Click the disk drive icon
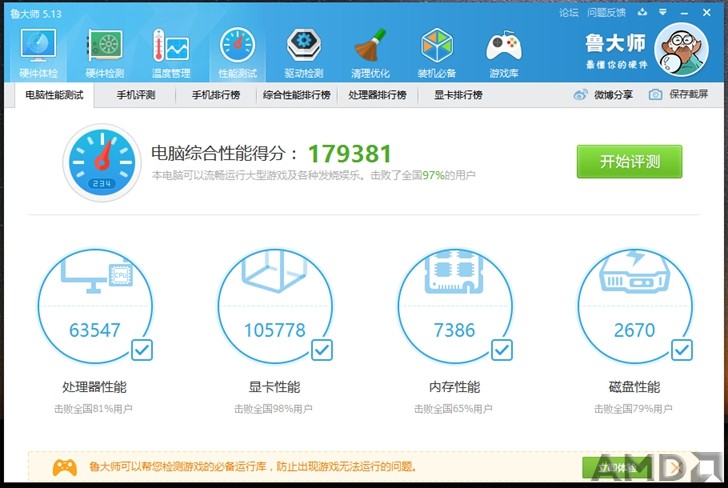The width and height of the screenshot is (728, 488). click(x=635, y=273)
